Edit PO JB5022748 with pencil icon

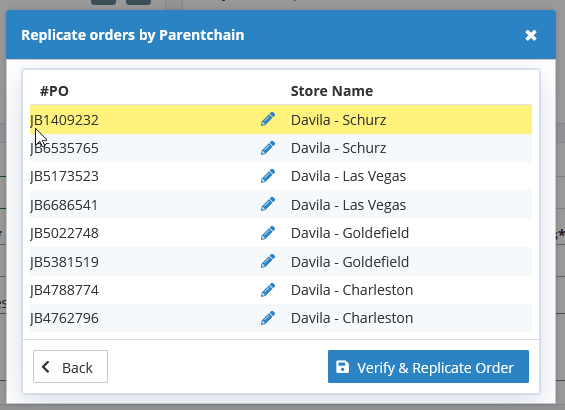pyautogui.click(x=268, y=233)
